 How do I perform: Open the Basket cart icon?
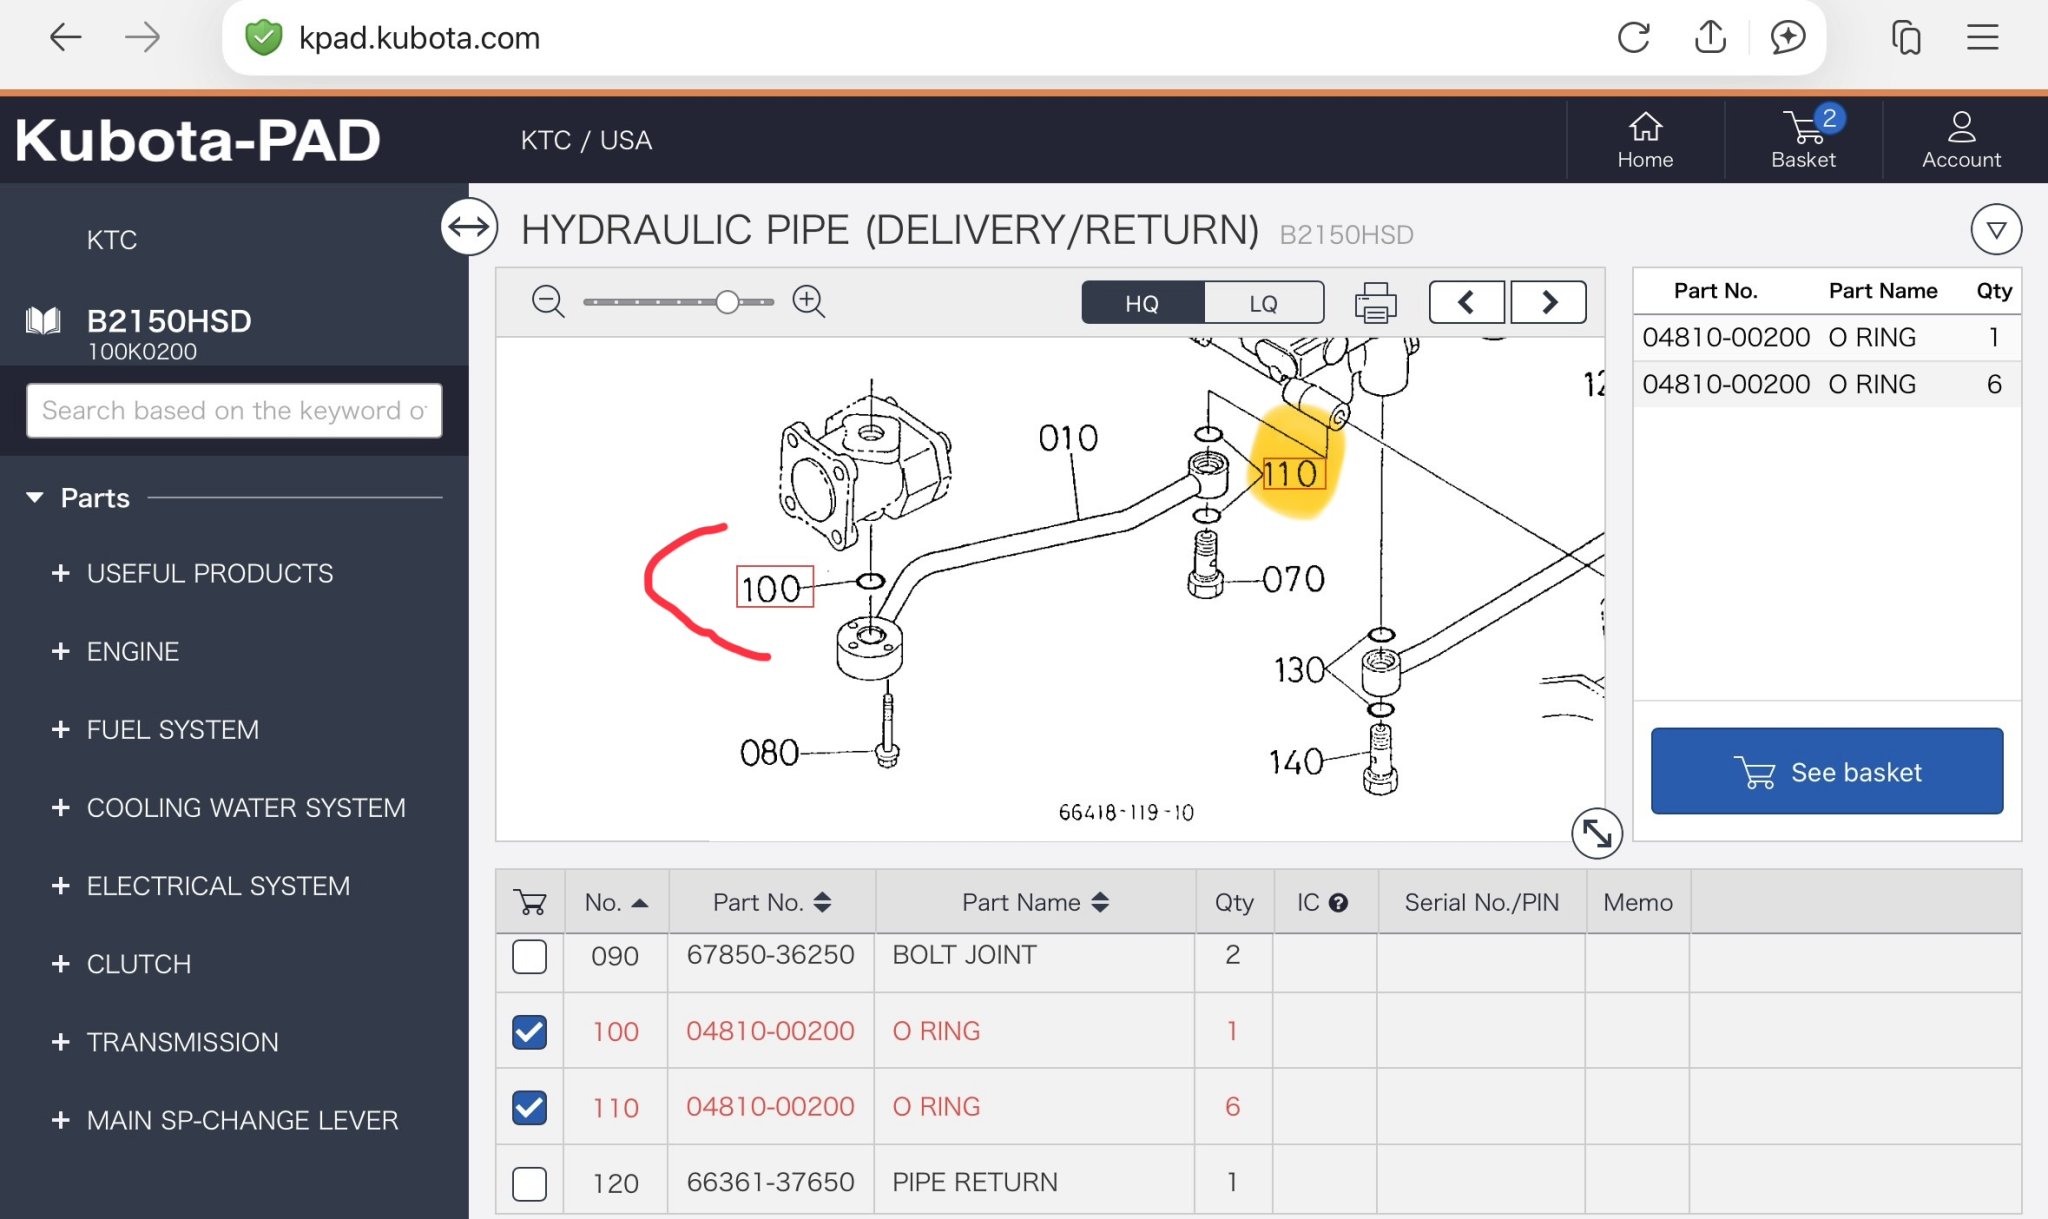click(x=1803, y=138)
